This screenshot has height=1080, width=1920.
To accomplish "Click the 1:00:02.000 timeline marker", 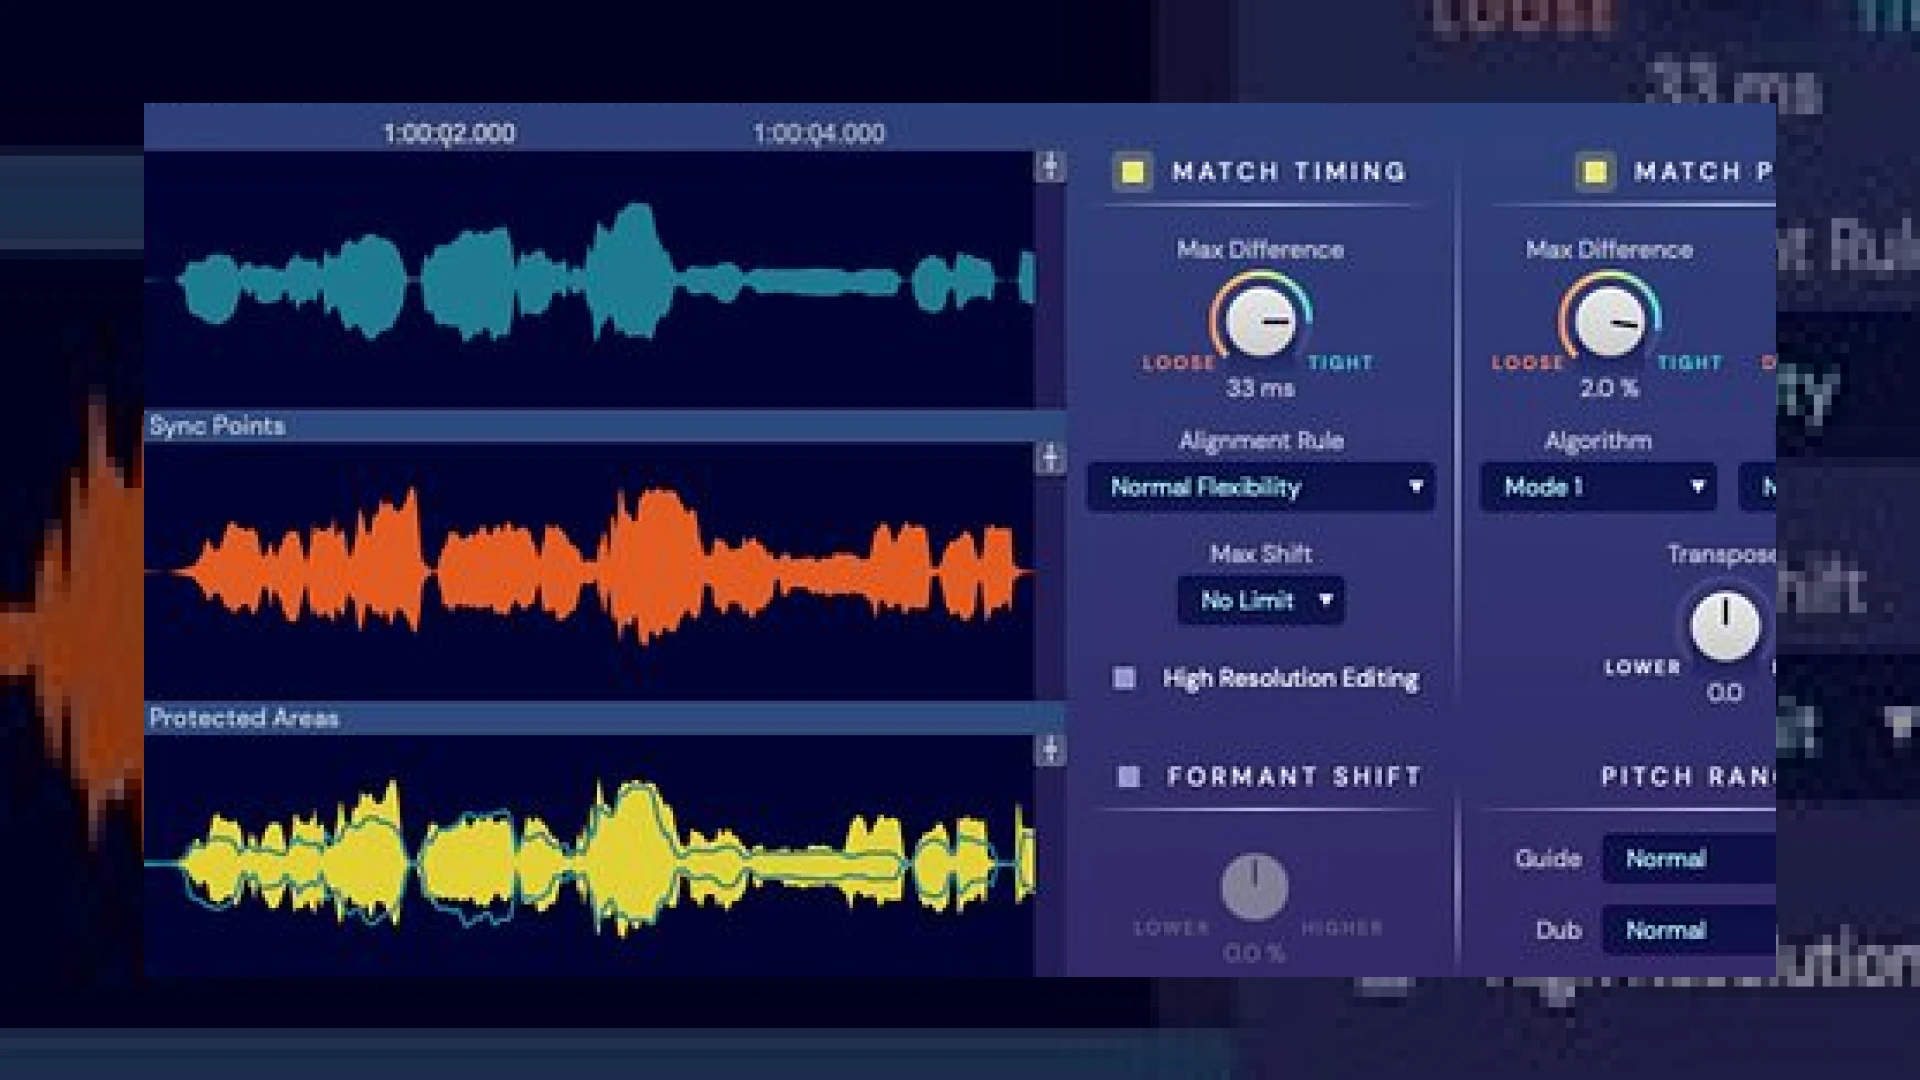I will click(x=450, y=133).
